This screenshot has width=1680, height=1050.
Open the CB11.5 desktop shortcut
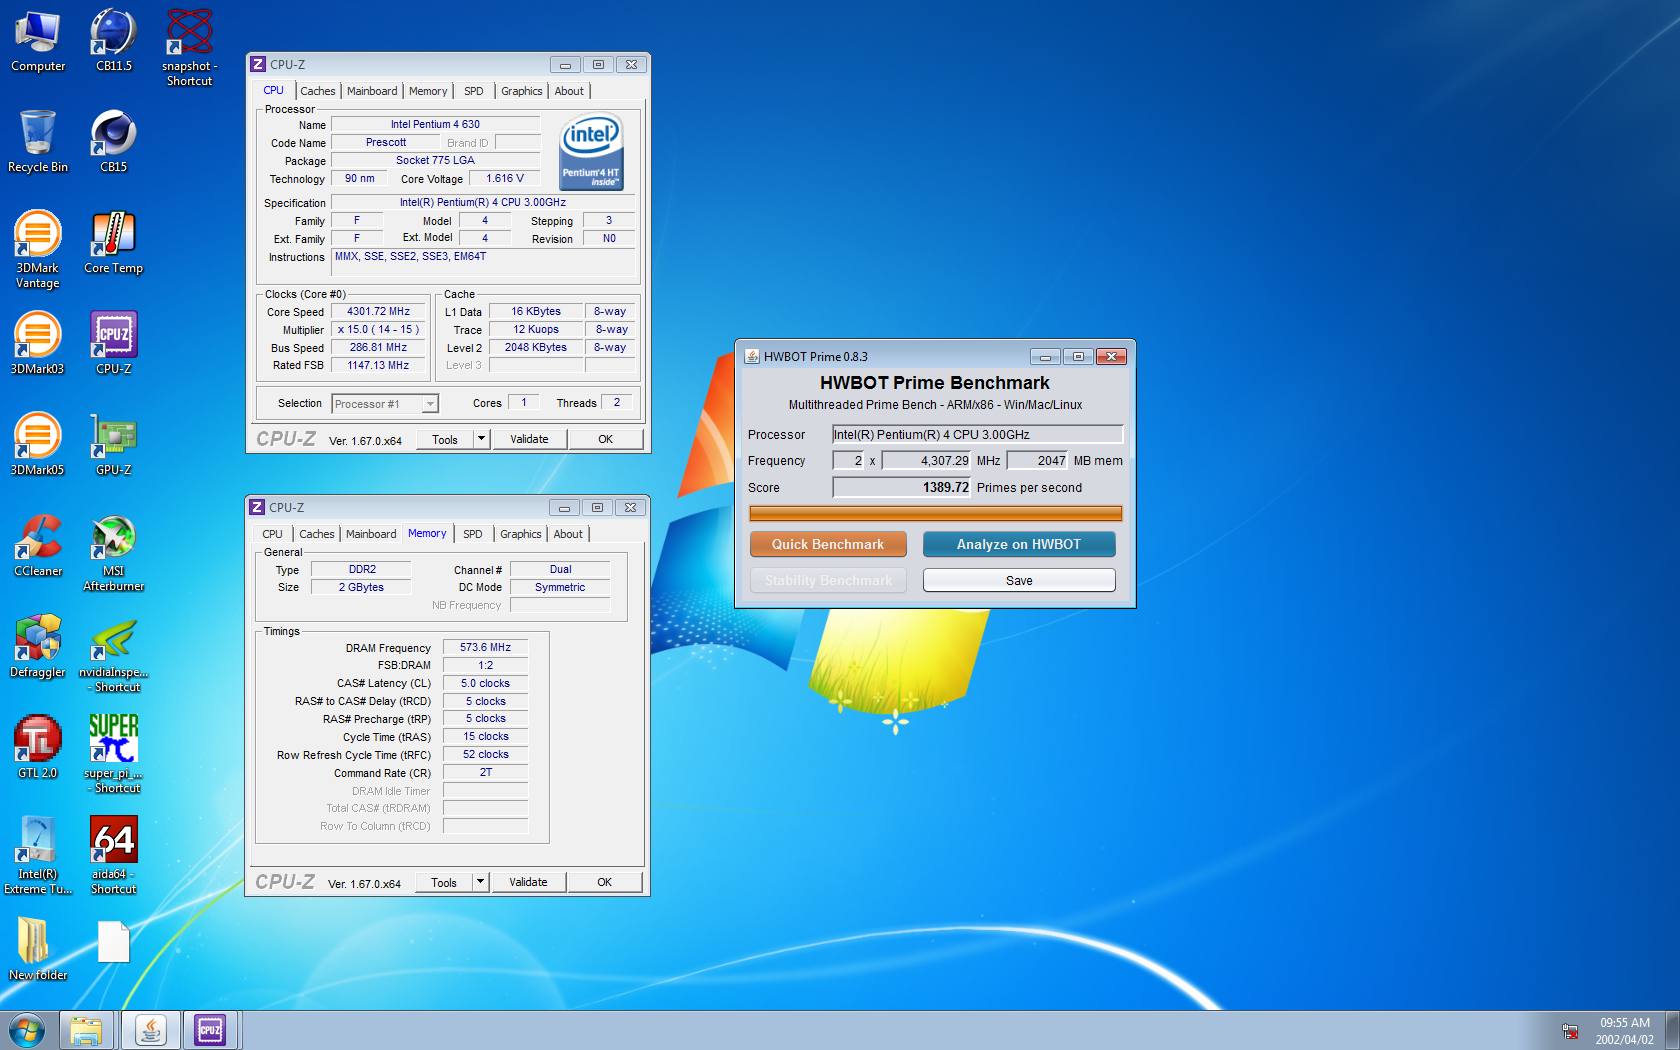pyautogui.click(x=114, y=42)
